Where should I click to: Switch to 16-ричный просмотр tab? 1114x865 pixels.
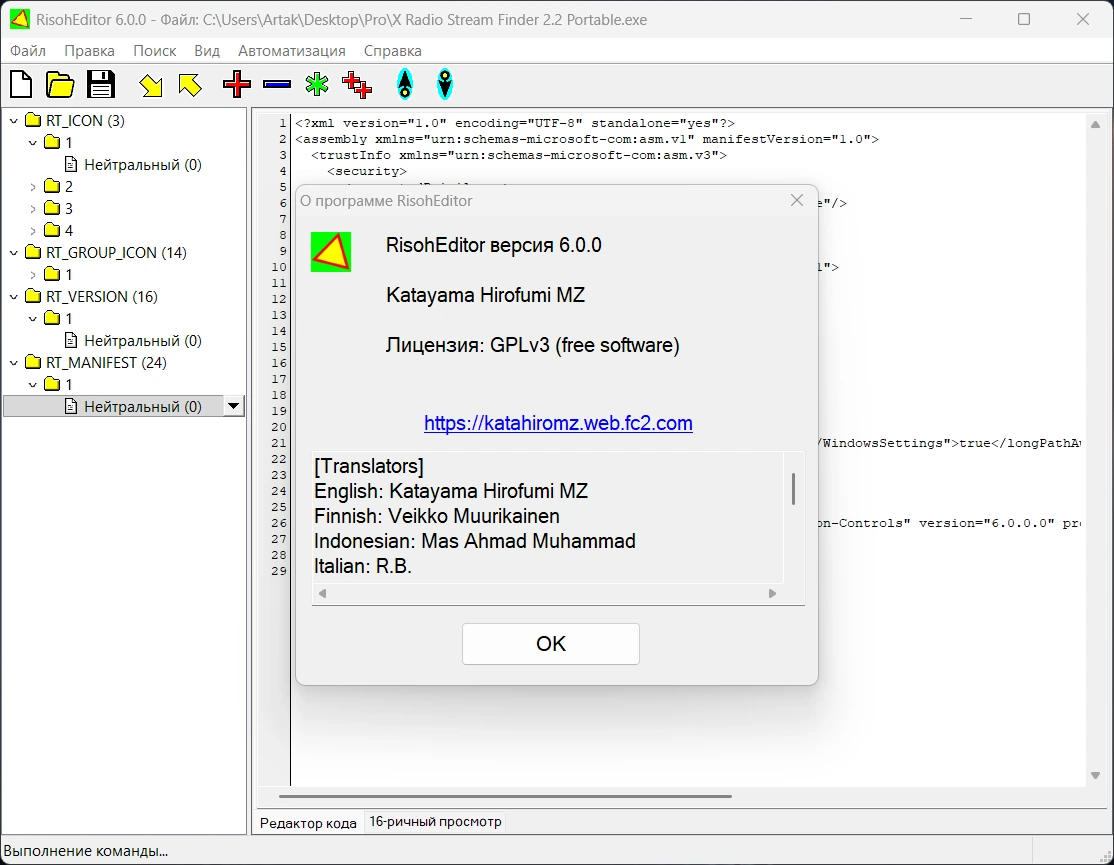(x=436, y=822)
